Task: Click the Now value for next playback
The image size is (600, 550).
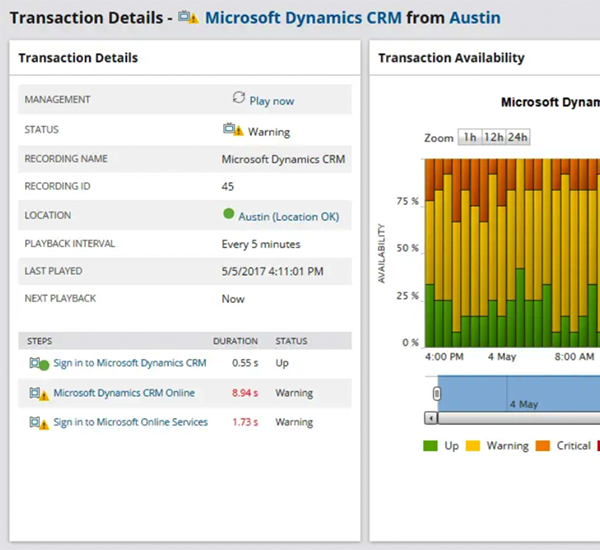Action: click(x=233, y=299)
